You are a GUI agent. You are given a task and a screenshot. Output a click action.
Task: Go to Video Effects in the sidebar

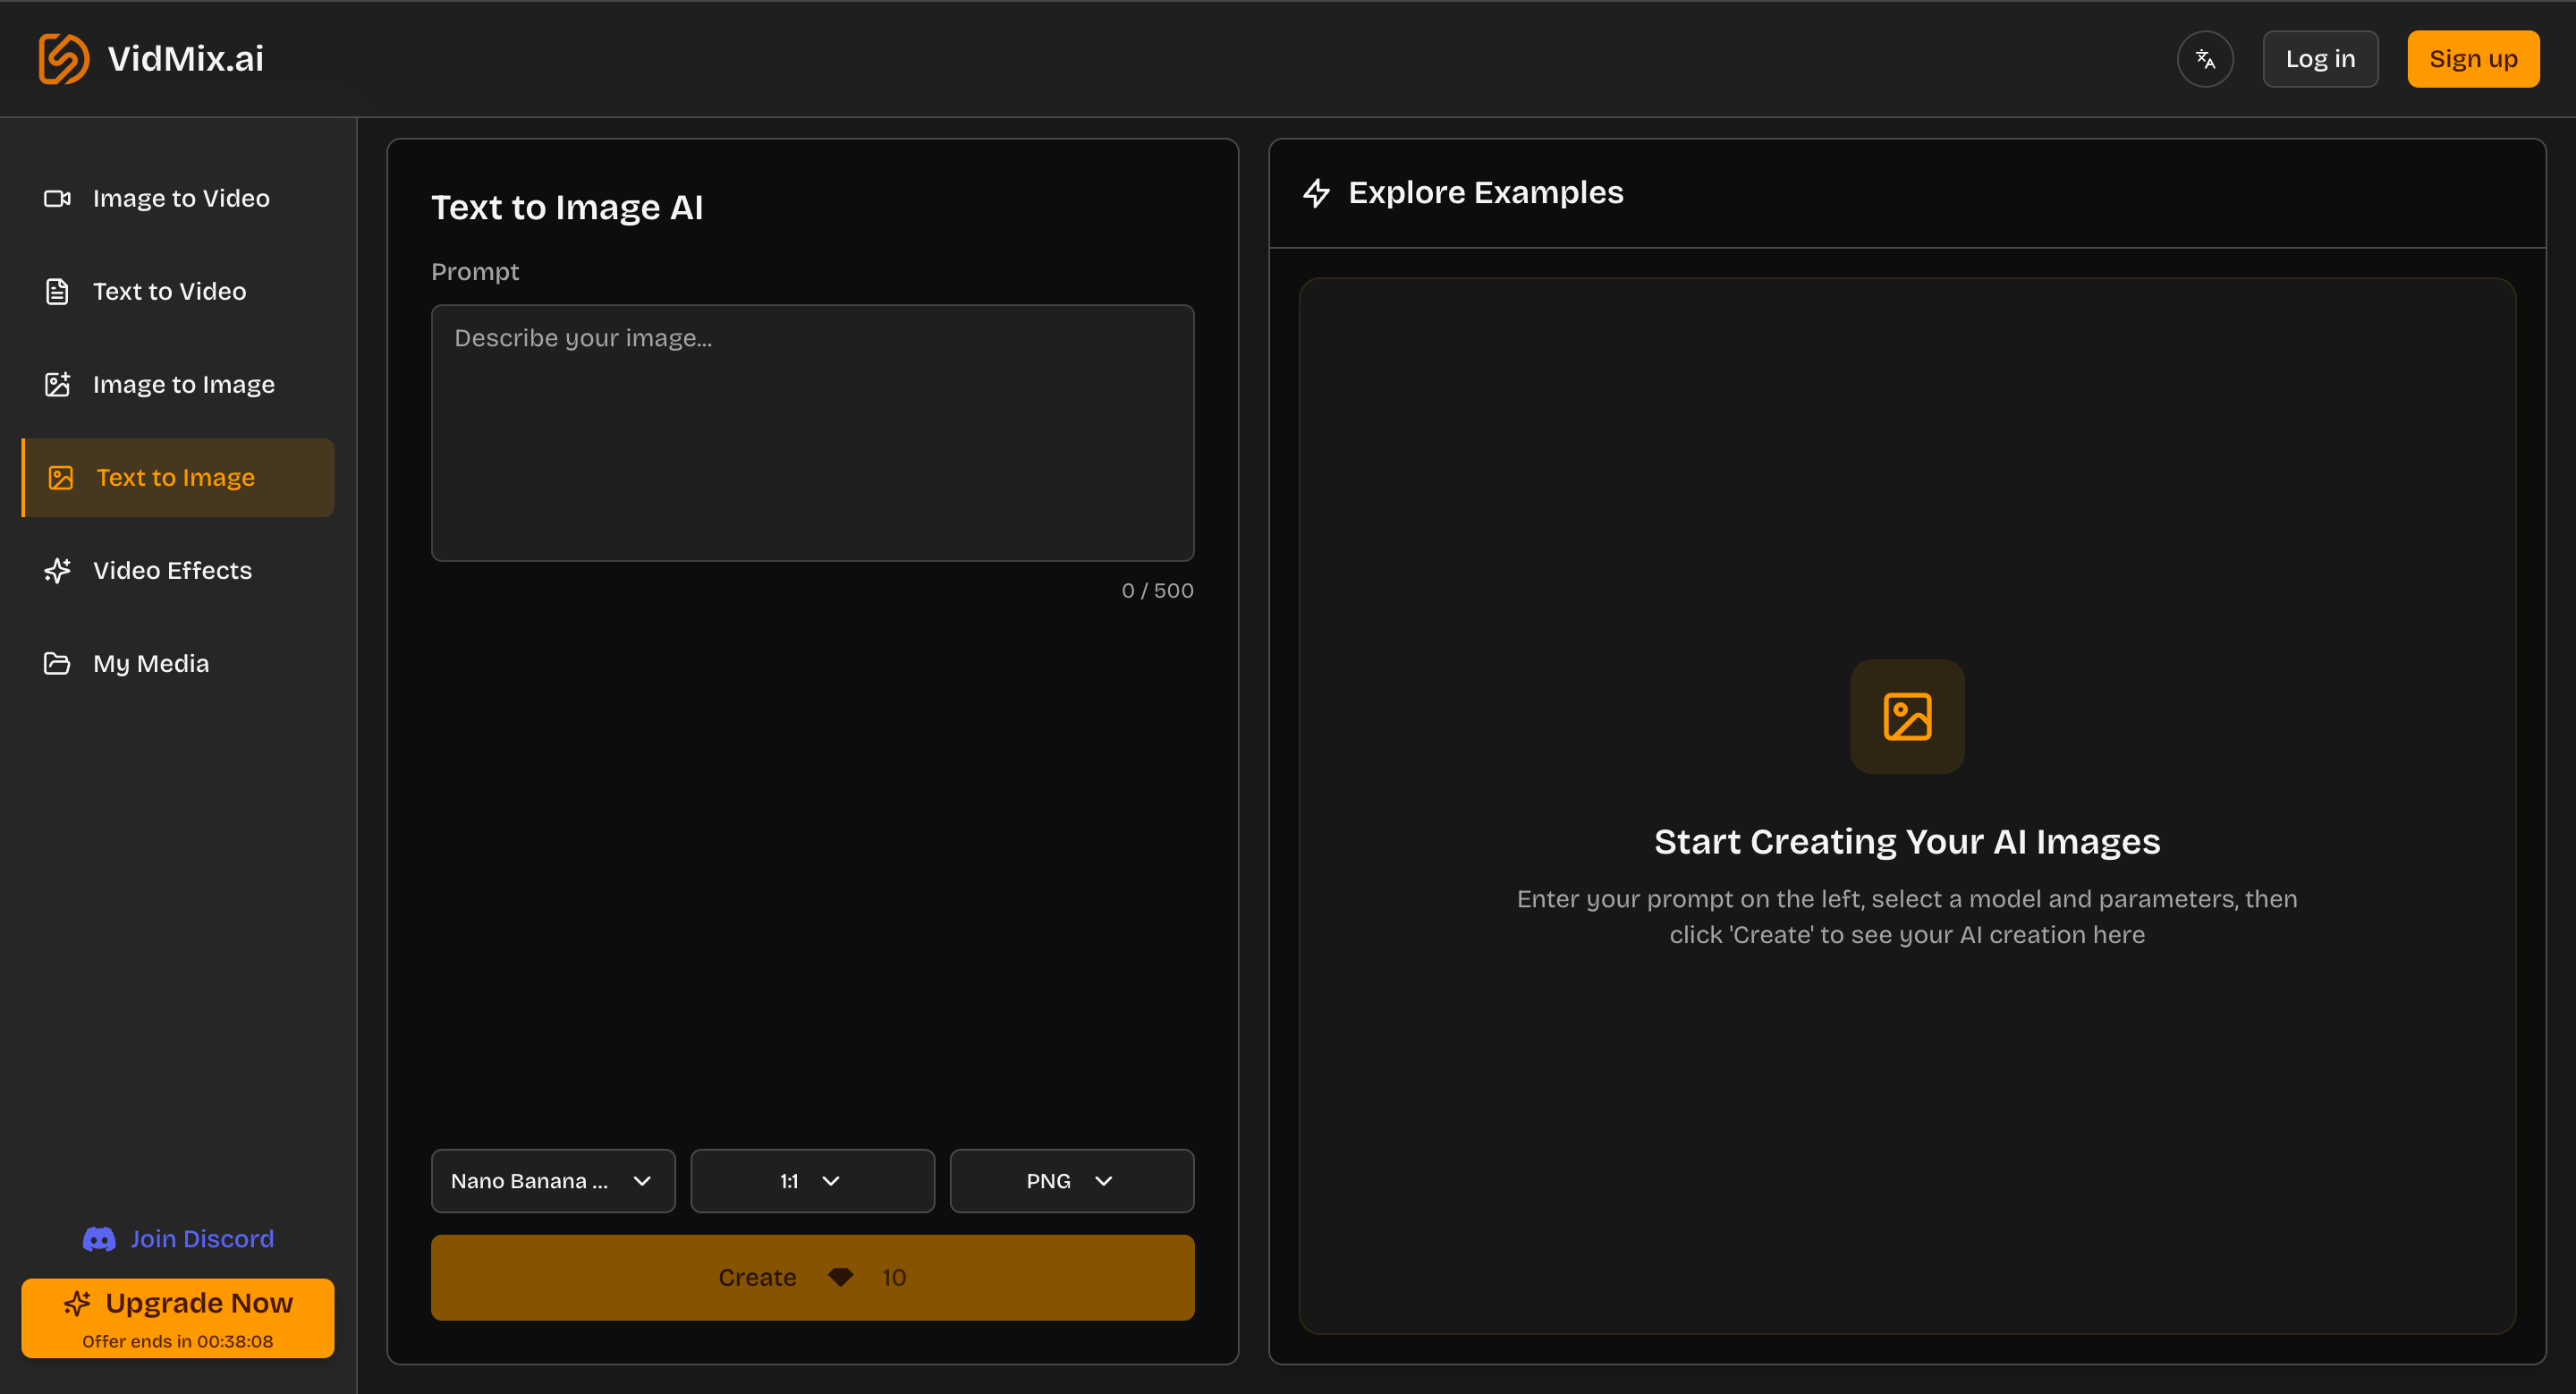pyautogui.click(x=172, y=570)
